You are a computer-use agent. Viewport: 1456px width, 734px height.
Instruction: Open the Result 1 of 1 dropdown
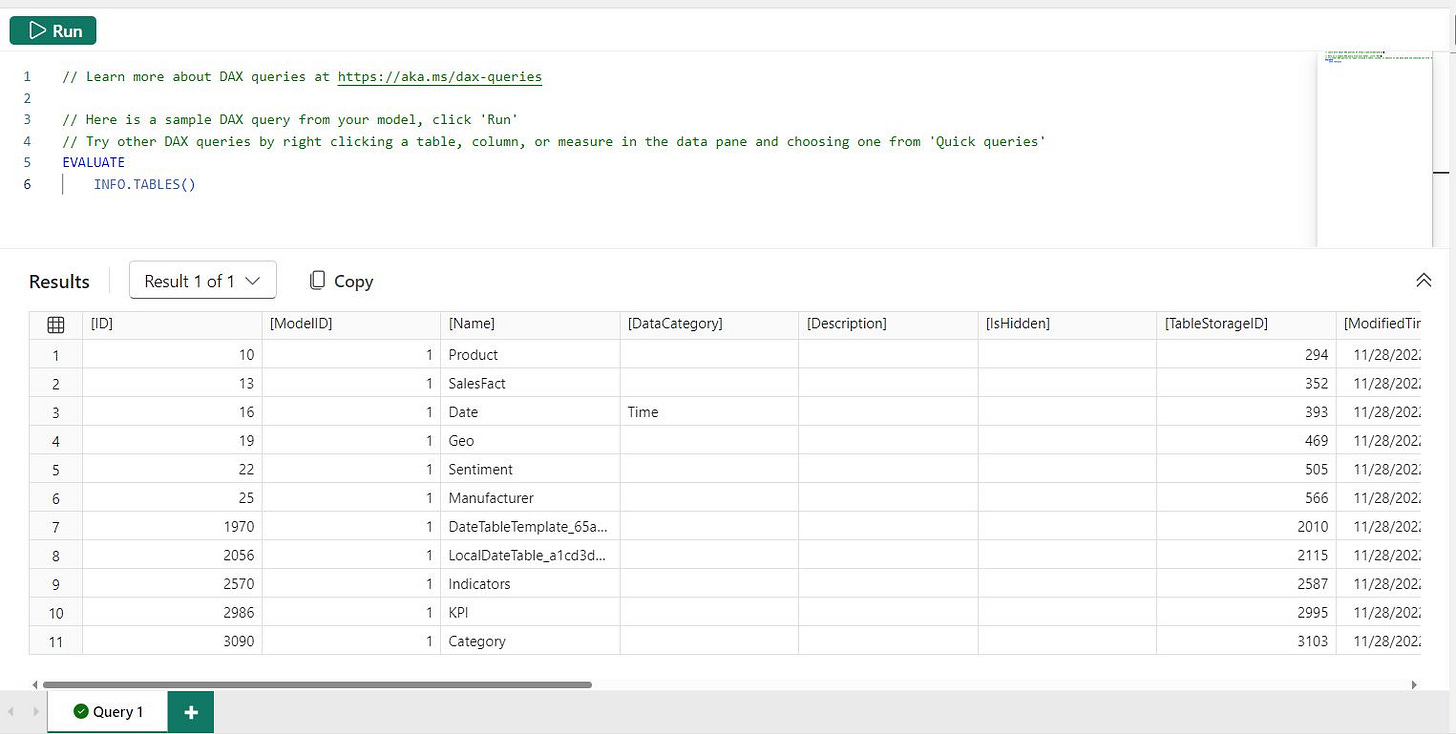203,281
